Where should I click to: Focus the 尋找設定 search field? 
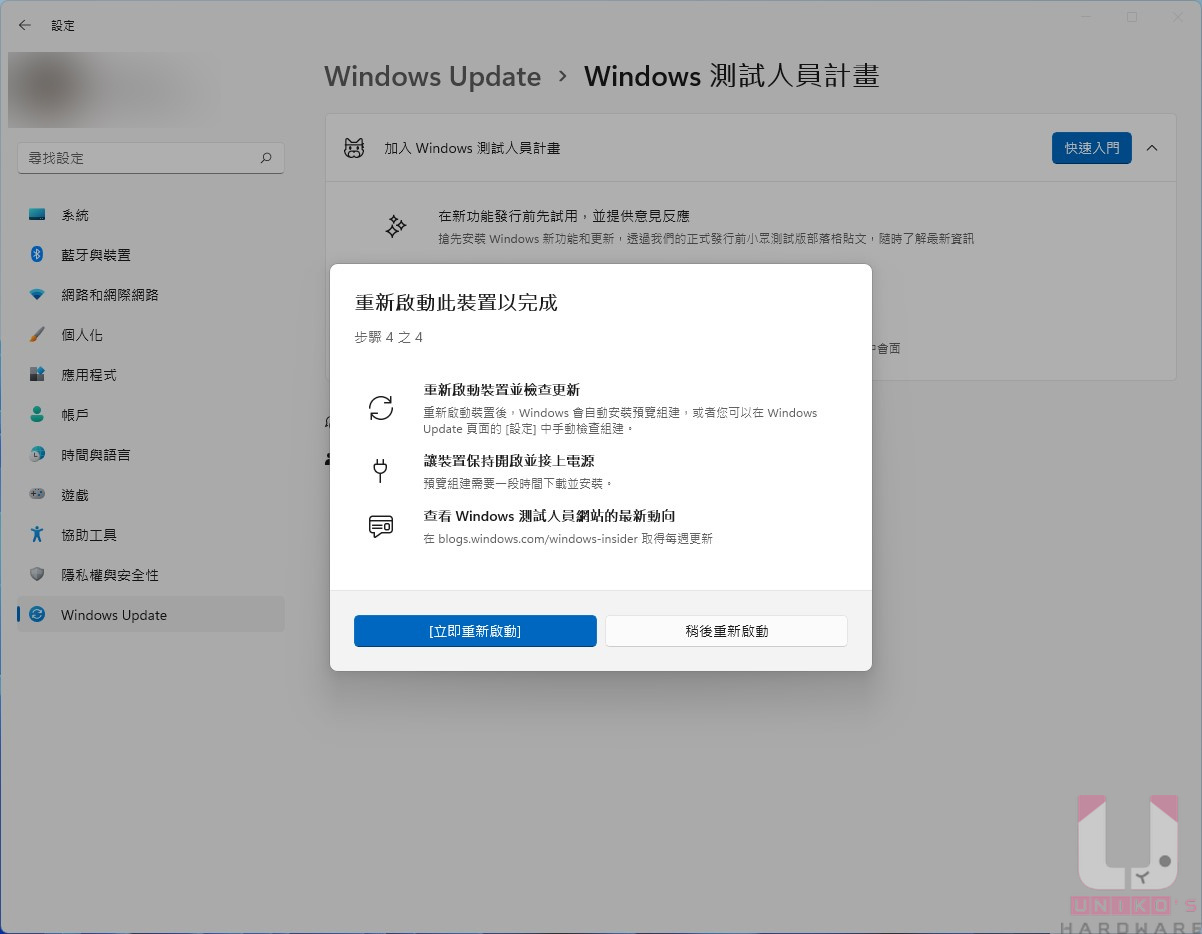tap(151, 158)
